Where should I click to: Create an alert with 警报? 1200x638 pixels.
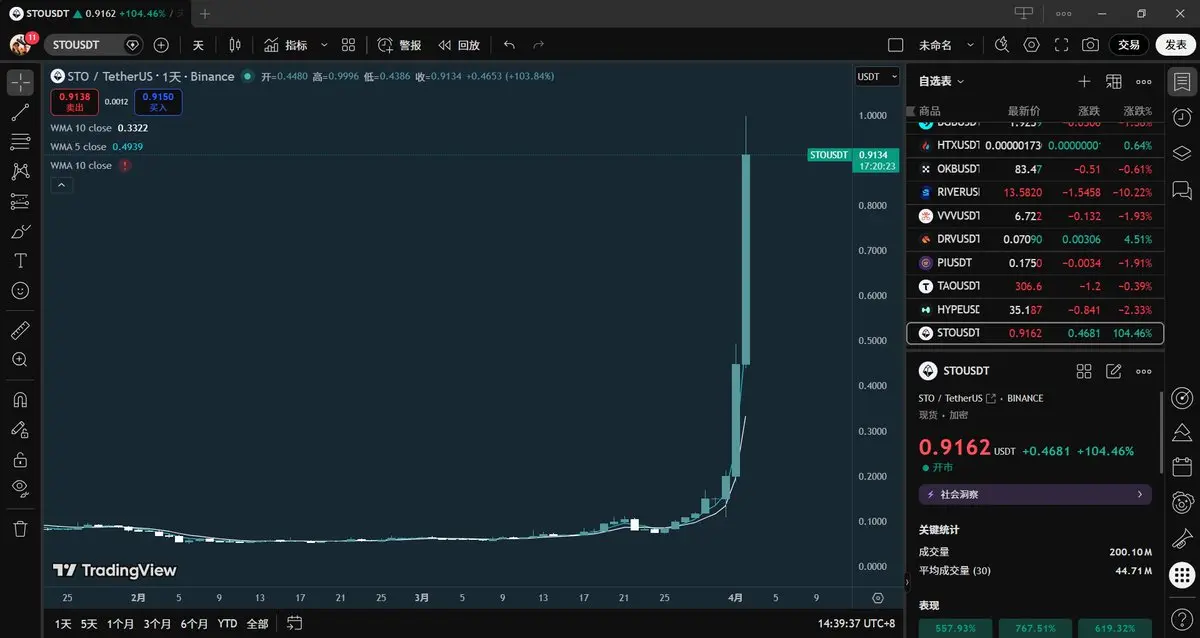pos(399,45)
